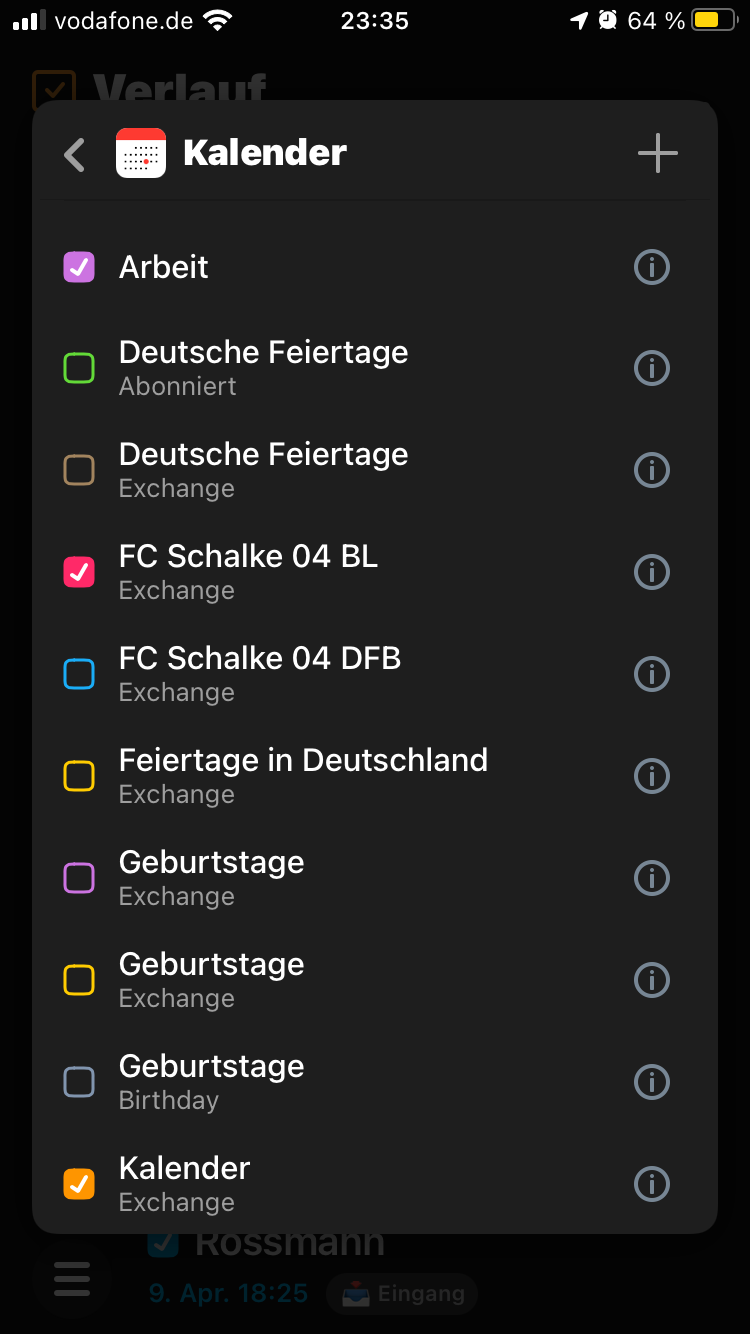Add a new calendar with plus icon
Viewport: 750px width, 1334px height.
(x=657, y=153)
